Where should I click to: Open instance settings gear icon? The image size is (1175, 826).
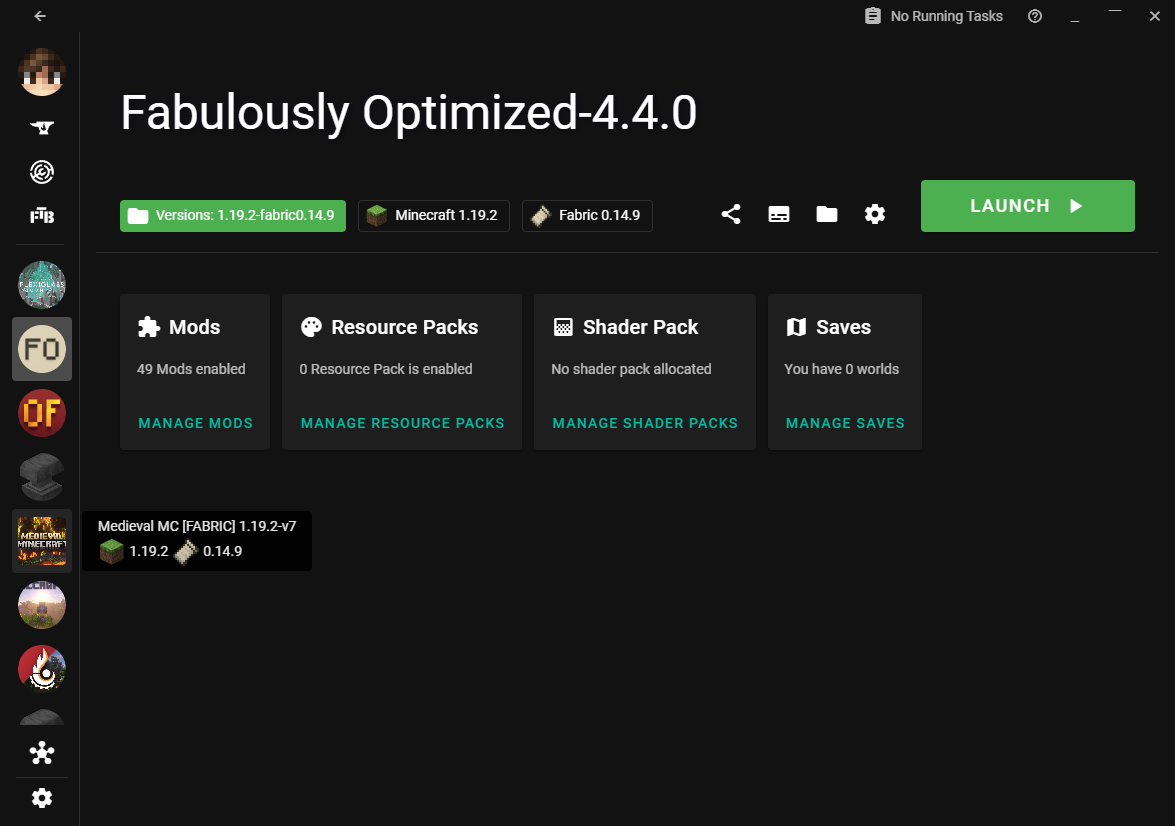click(875, 214)
